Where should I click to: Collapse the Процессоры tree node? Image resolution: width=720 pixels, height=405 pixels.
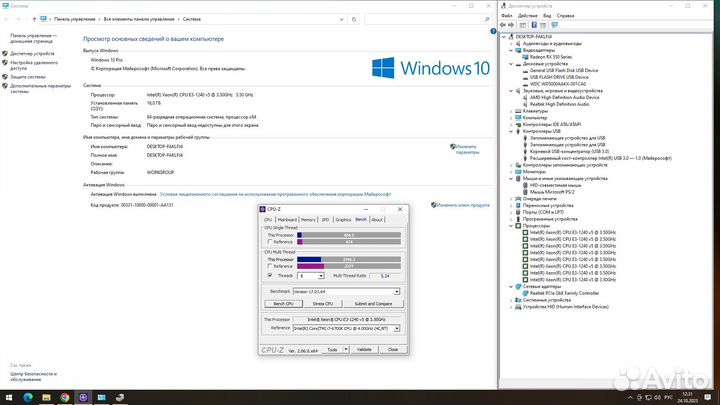tap(511, 226)
